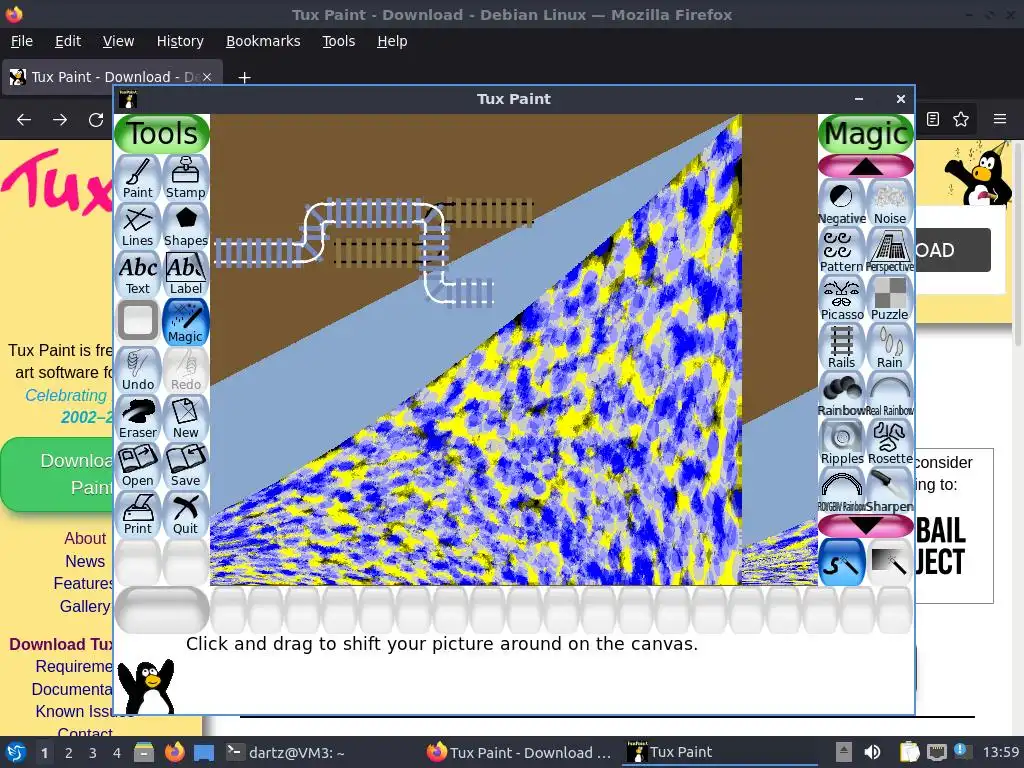Open the History menu in Firefox

click(x=180, y=41)
